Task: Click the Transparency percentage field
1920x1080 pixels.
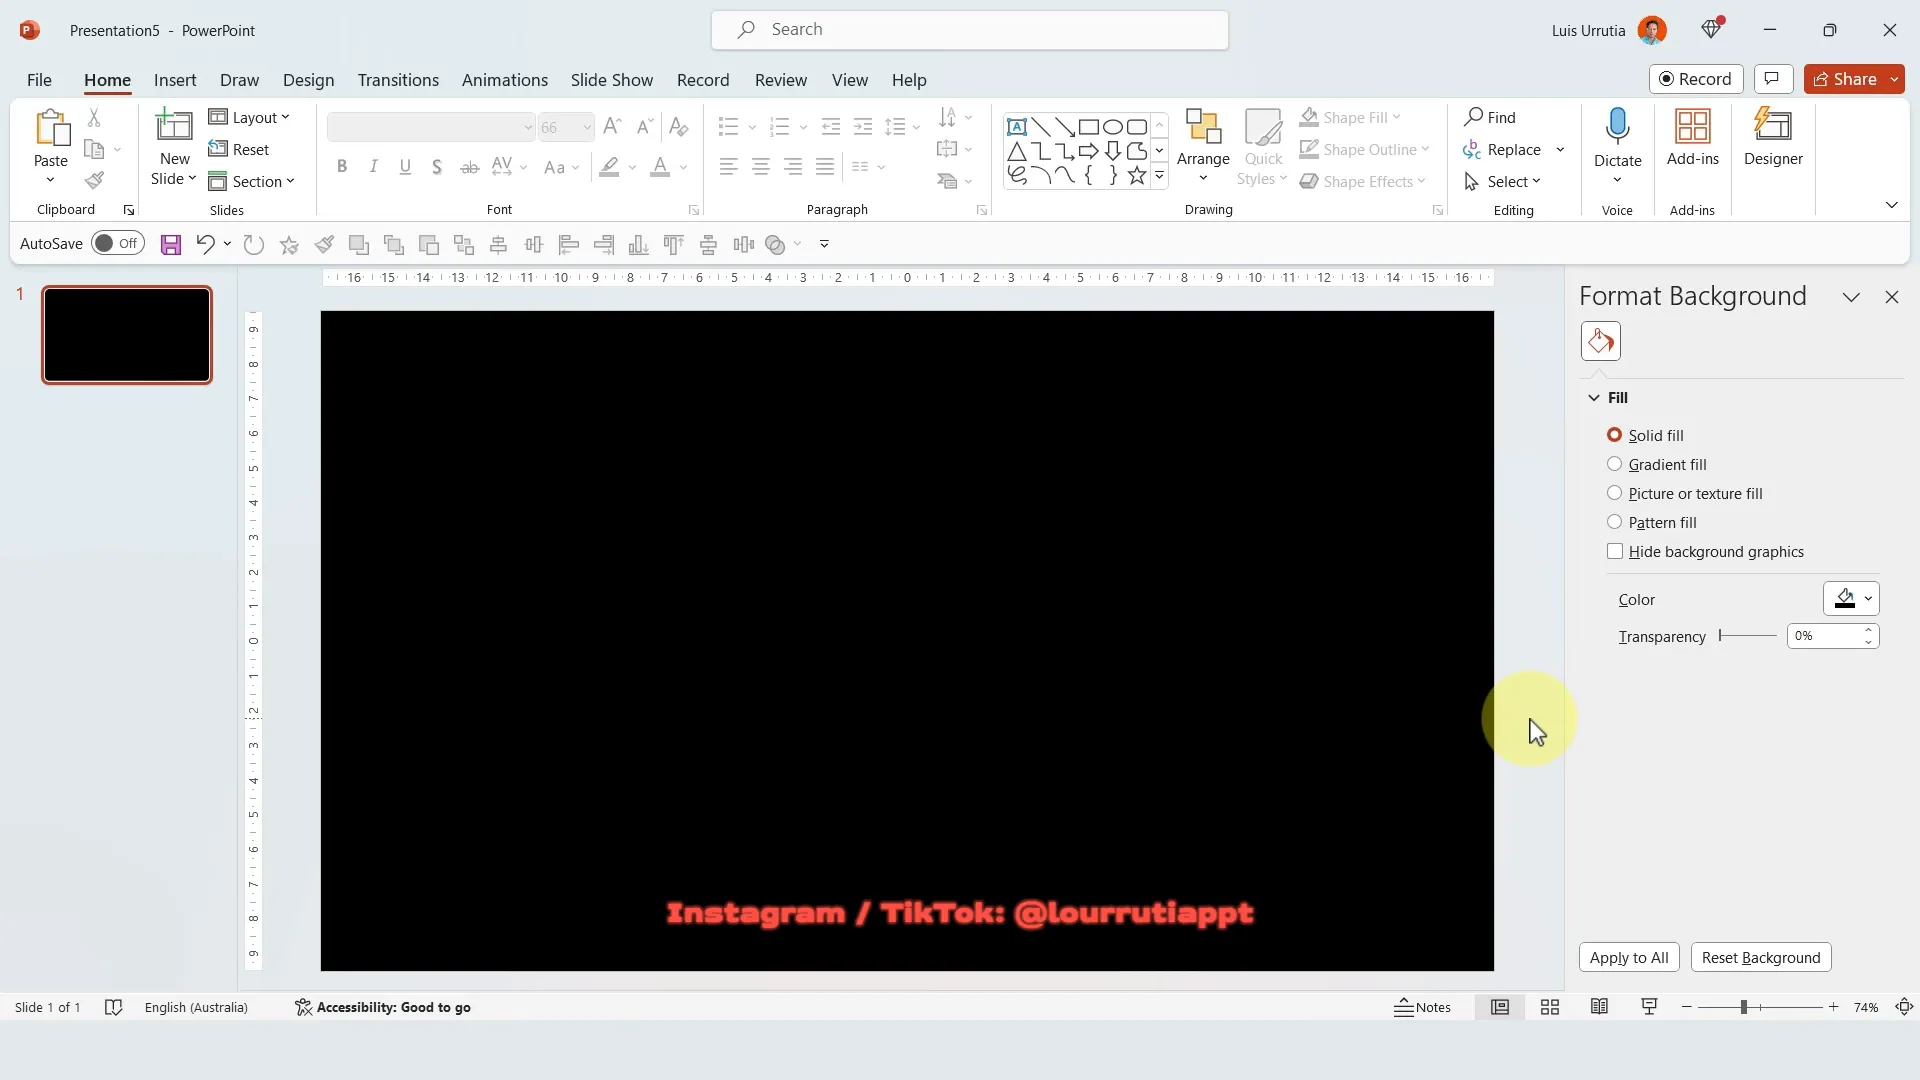Action: pos(1823,636)
